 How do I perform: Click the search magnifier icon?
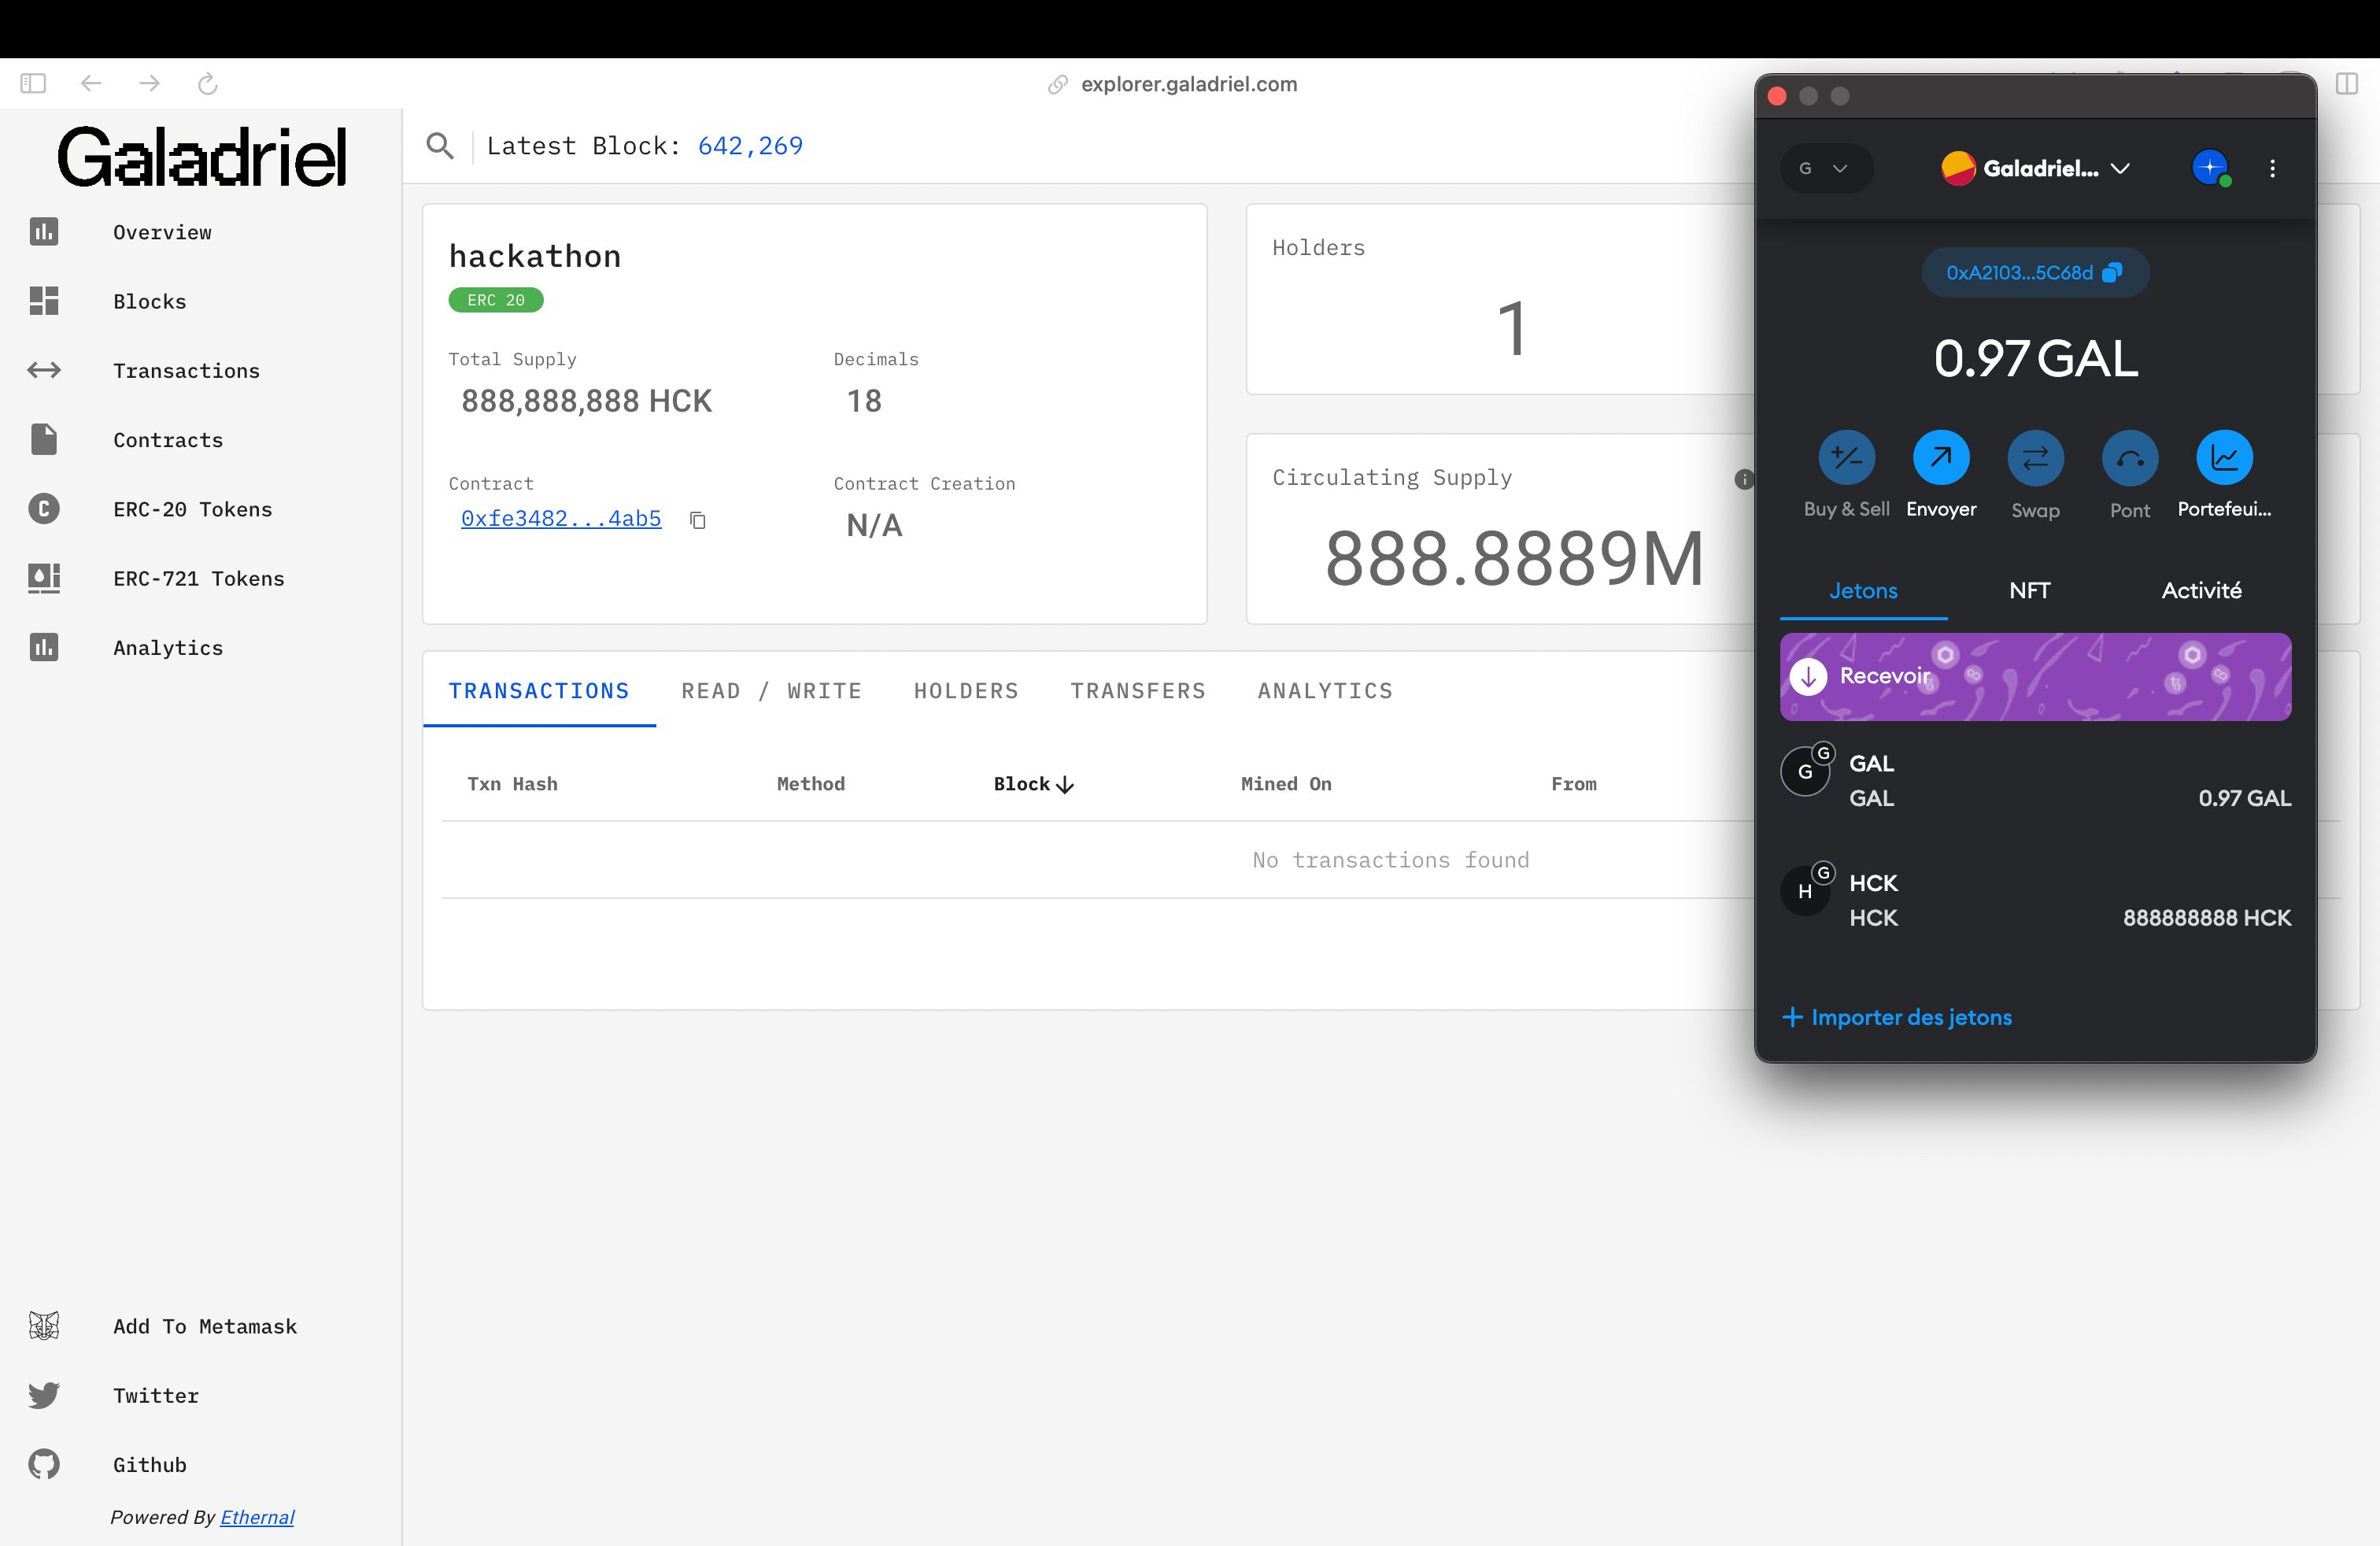pos(440,146)
